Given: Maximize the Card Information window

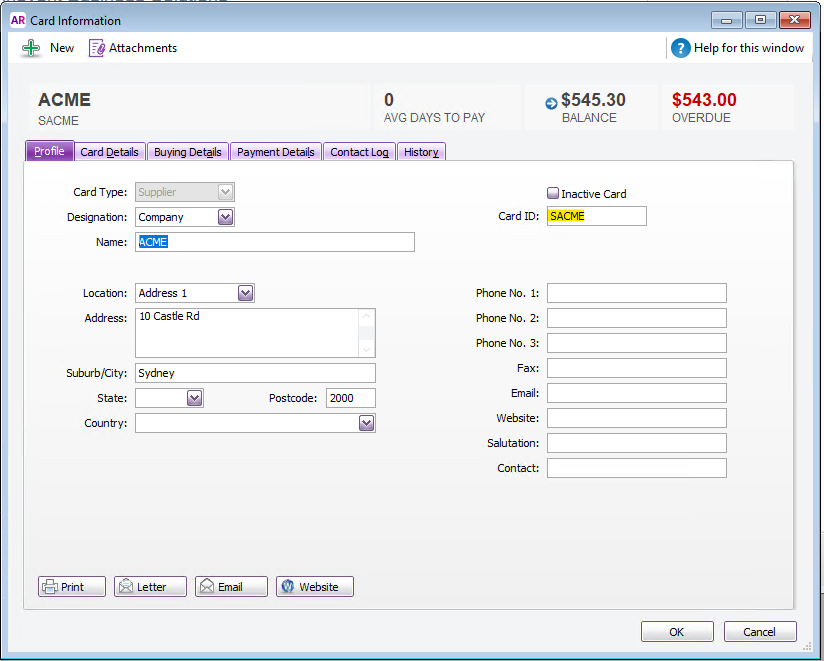Looking at the screenshot, I should coord(760,20).
